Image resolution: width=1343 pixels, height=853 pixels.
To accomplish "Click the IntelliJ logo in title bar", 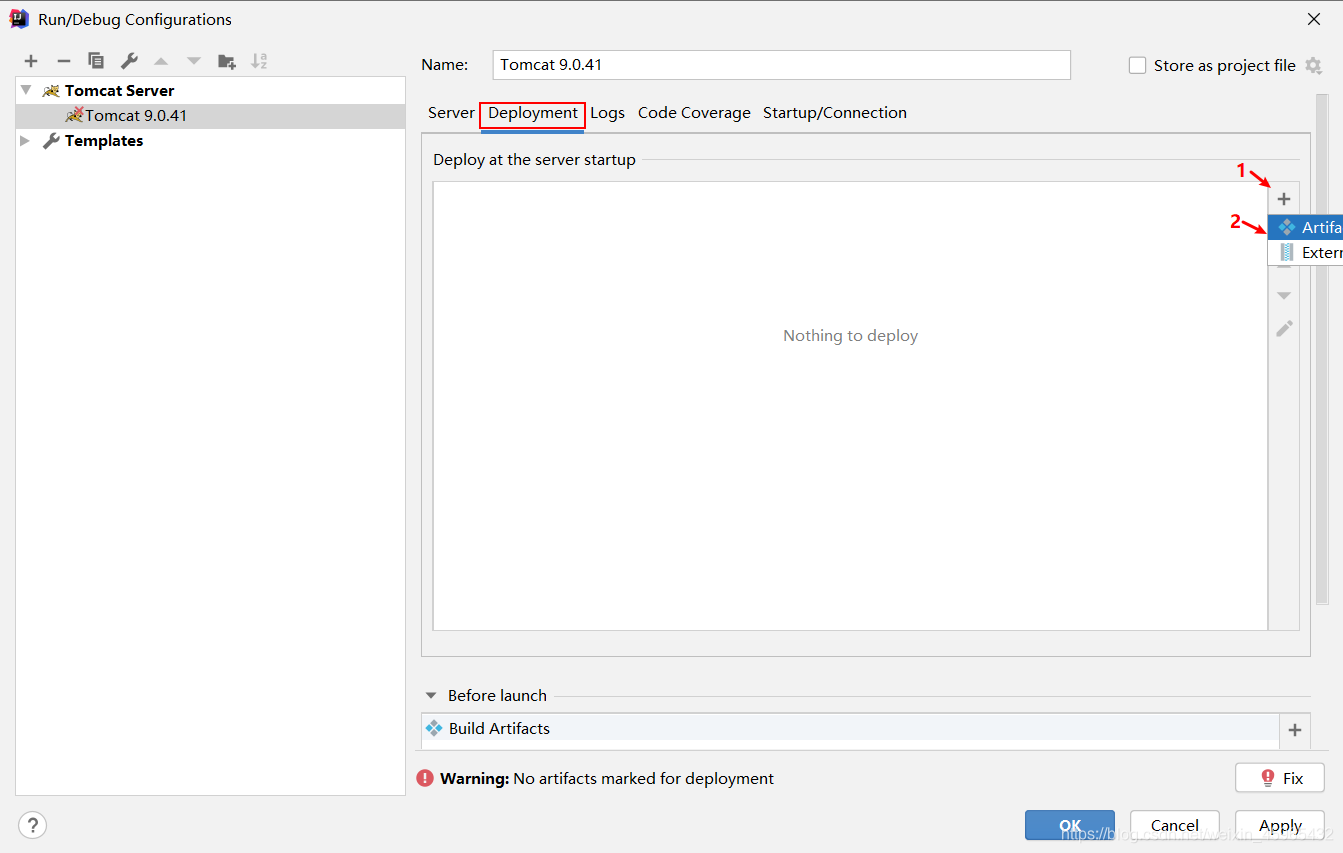I will [19, 19].
